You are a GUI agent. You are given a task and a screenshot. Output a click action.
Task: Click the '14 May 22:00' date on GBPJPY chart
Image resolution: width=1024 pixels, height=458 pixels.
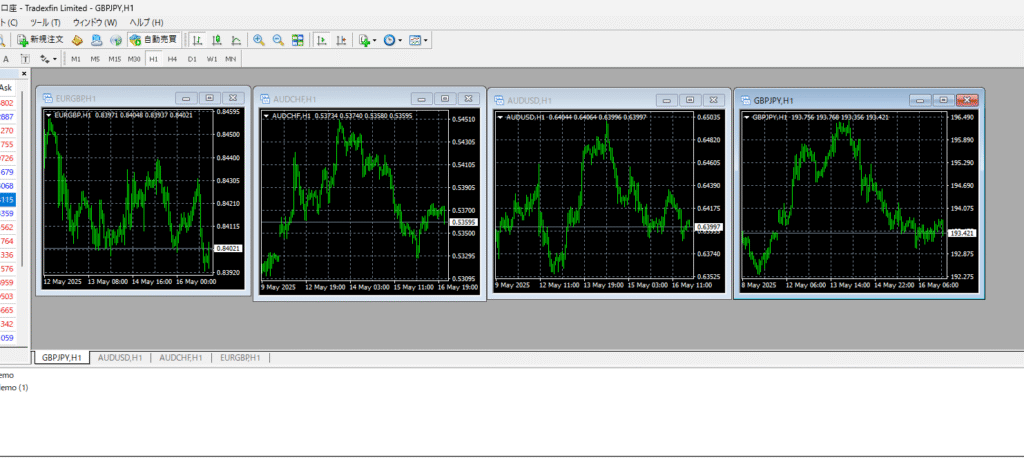[895, 285]
